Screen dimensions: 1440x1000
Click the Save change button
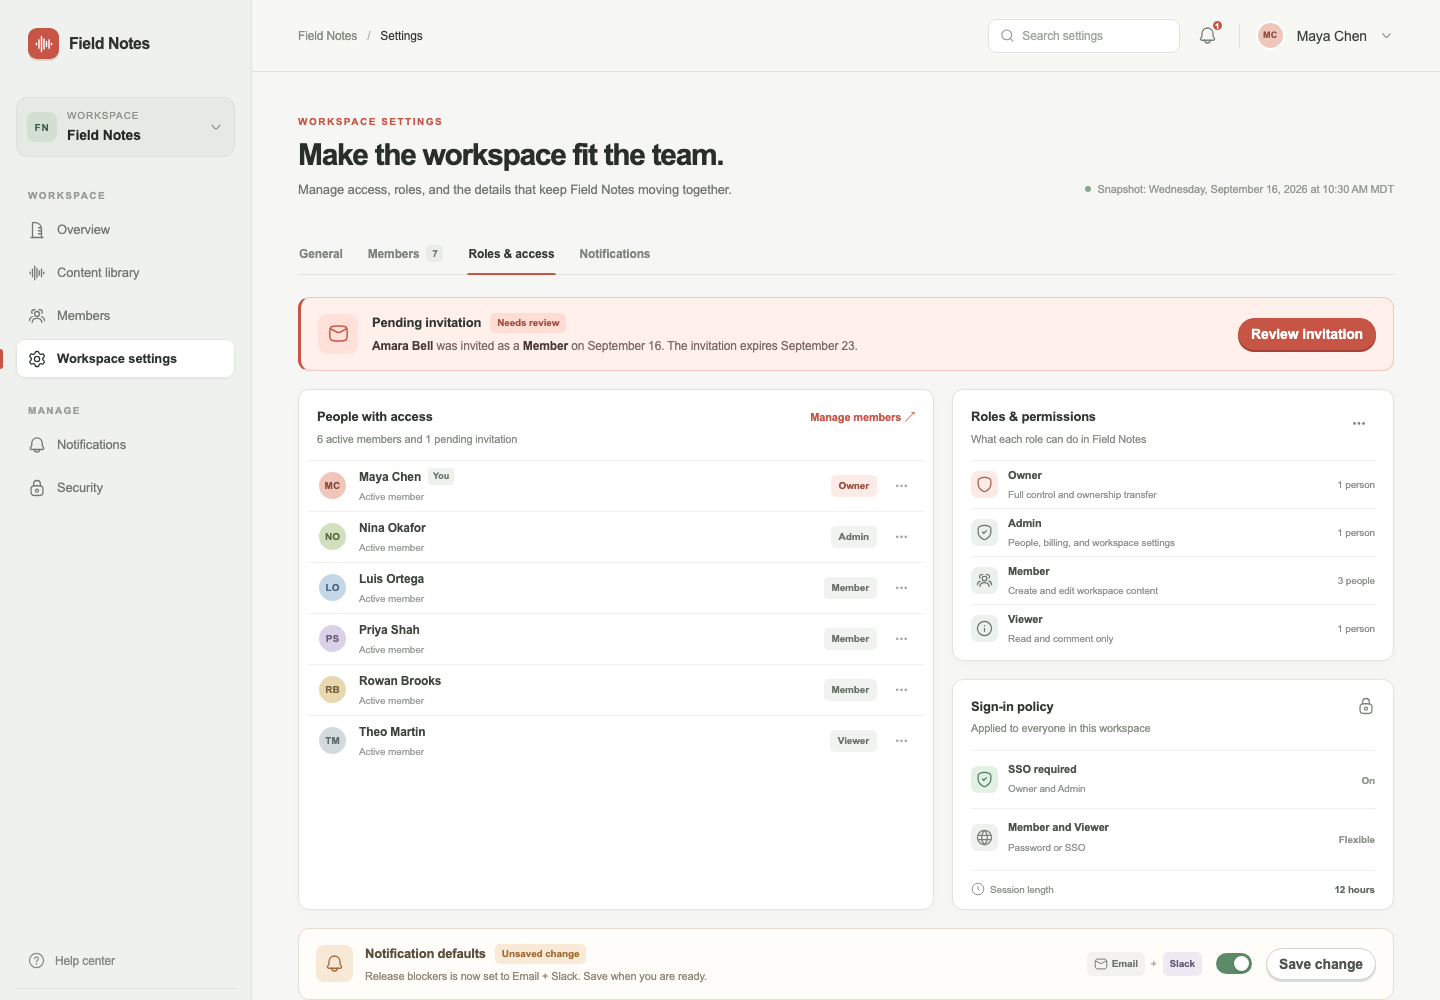point(1321,964)
